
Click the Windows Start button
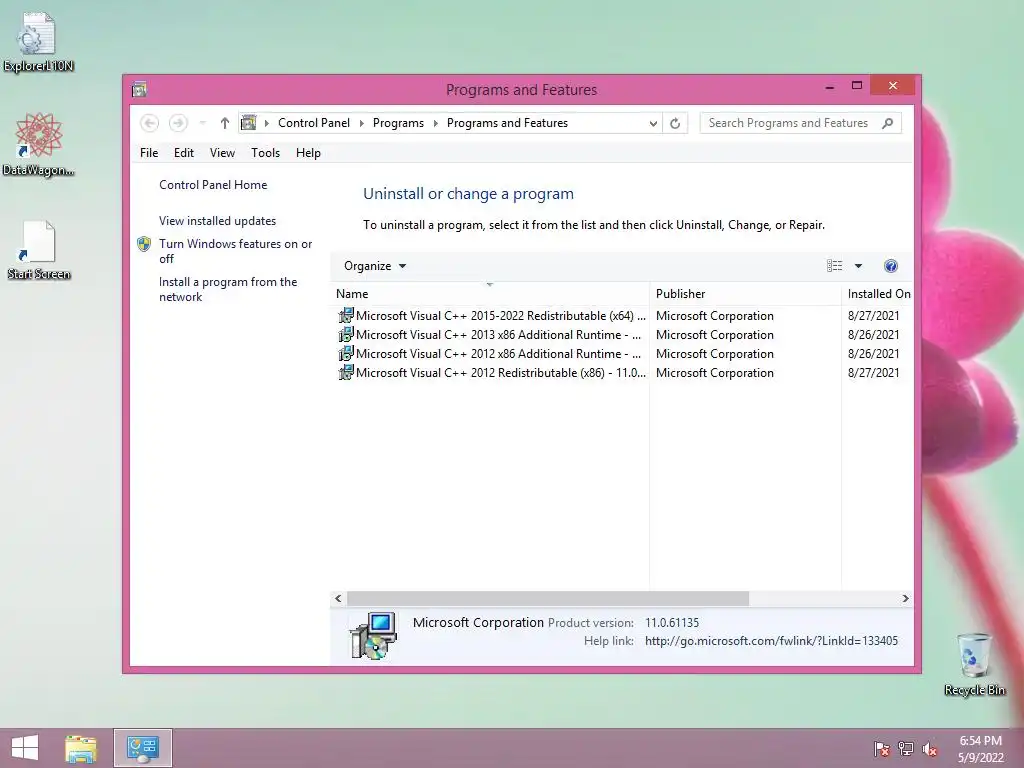tap(25, 748)
